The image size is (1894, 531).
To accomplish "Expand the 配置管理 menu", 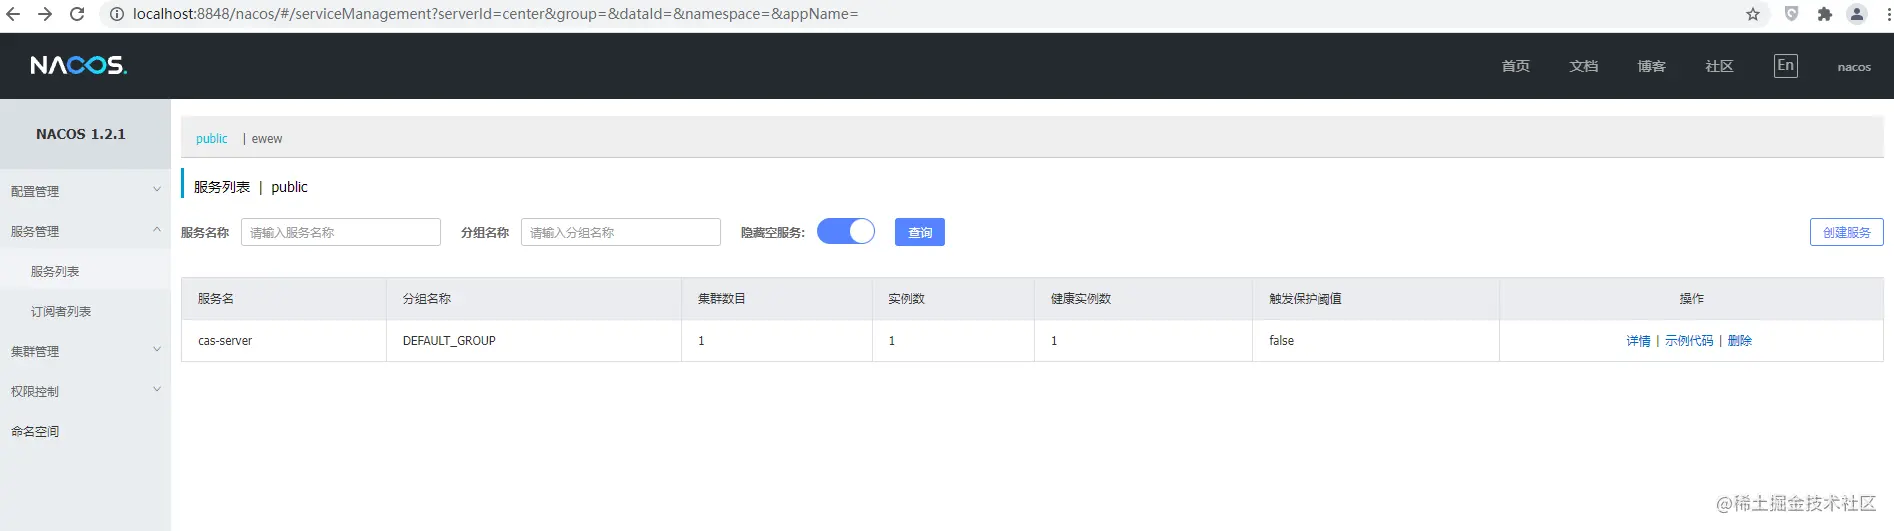I will [85, 191].
